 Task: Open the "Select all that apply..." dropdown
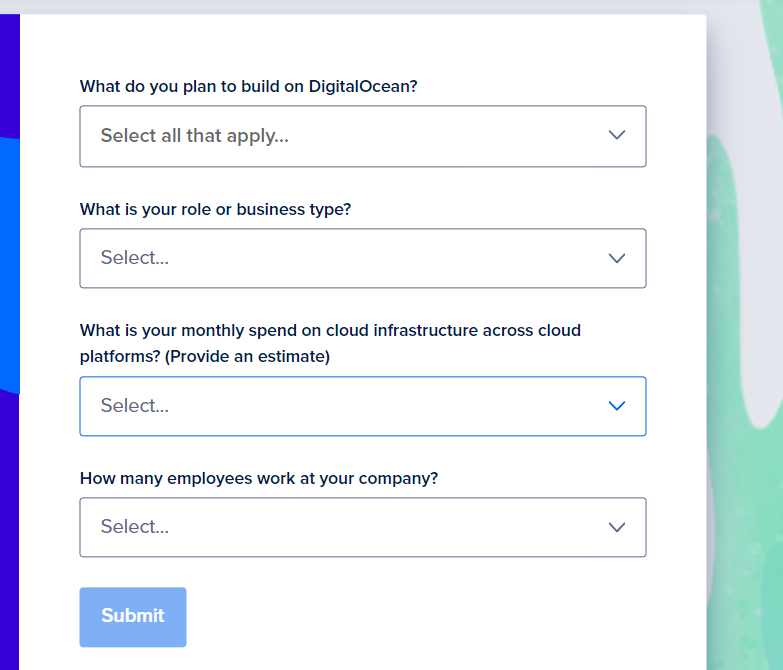[362, 136]
